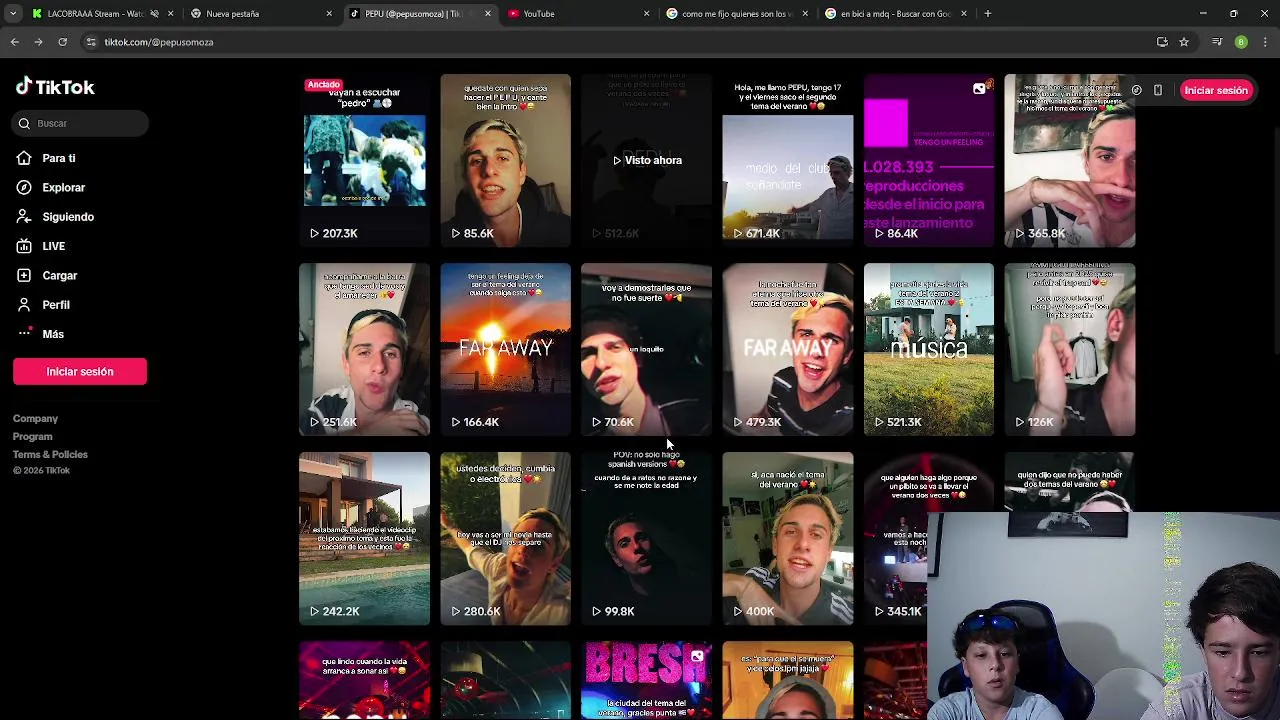1280x720 pixels.
Task: Open the Terms & Policies link
Action: 50,455
